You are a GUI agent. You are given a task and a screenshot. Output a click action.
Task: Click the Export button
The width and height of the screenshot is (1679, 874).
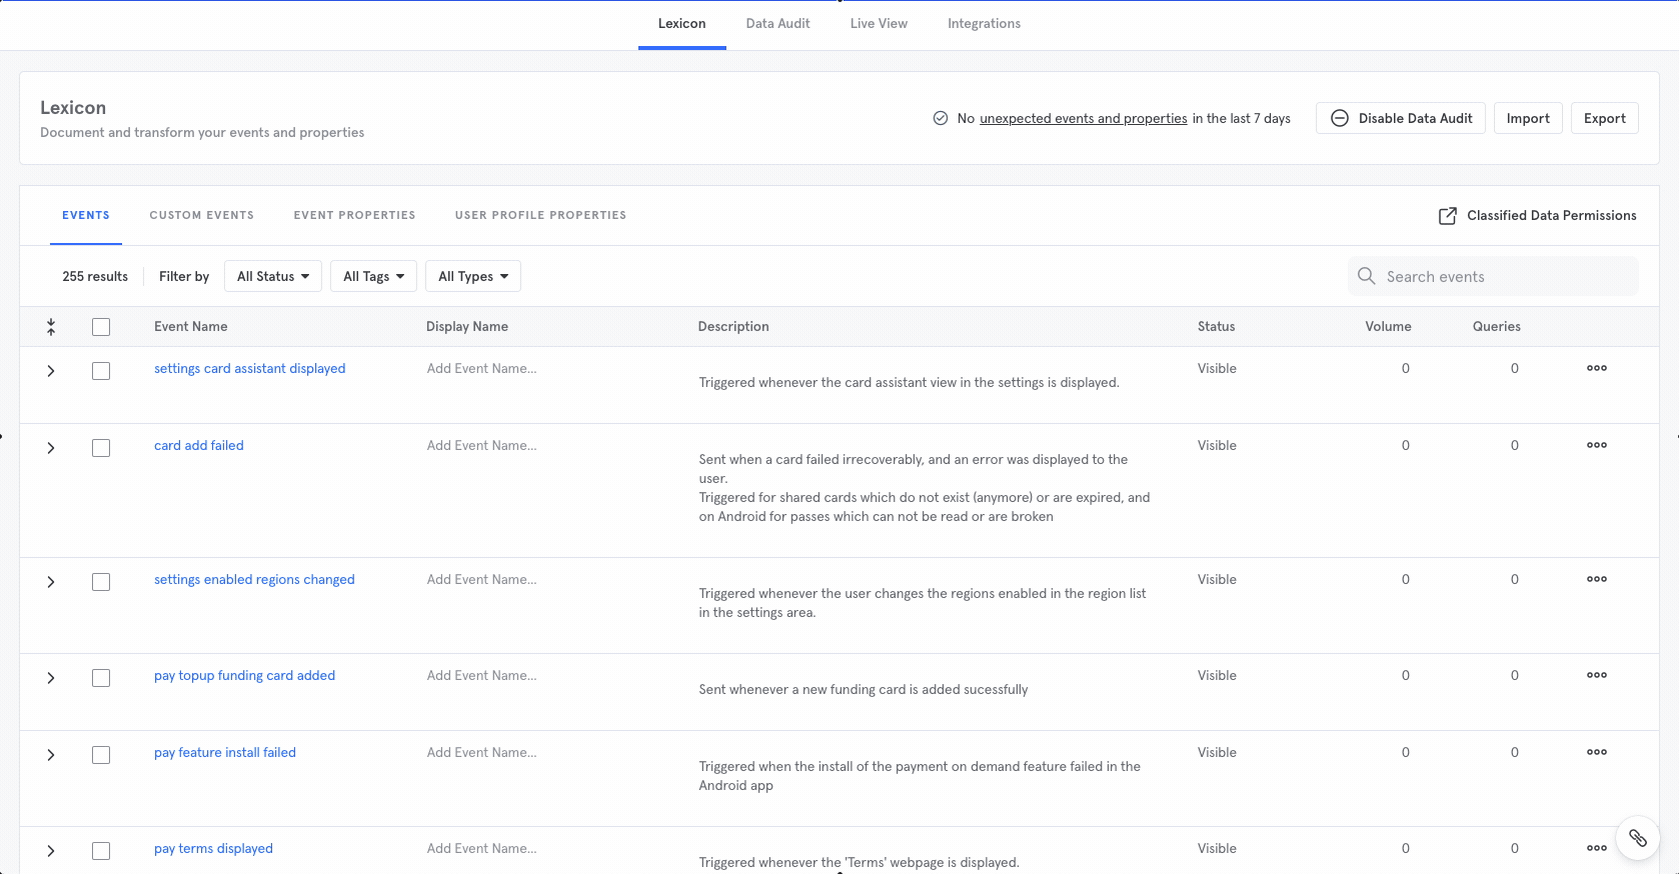(1604, 118)
